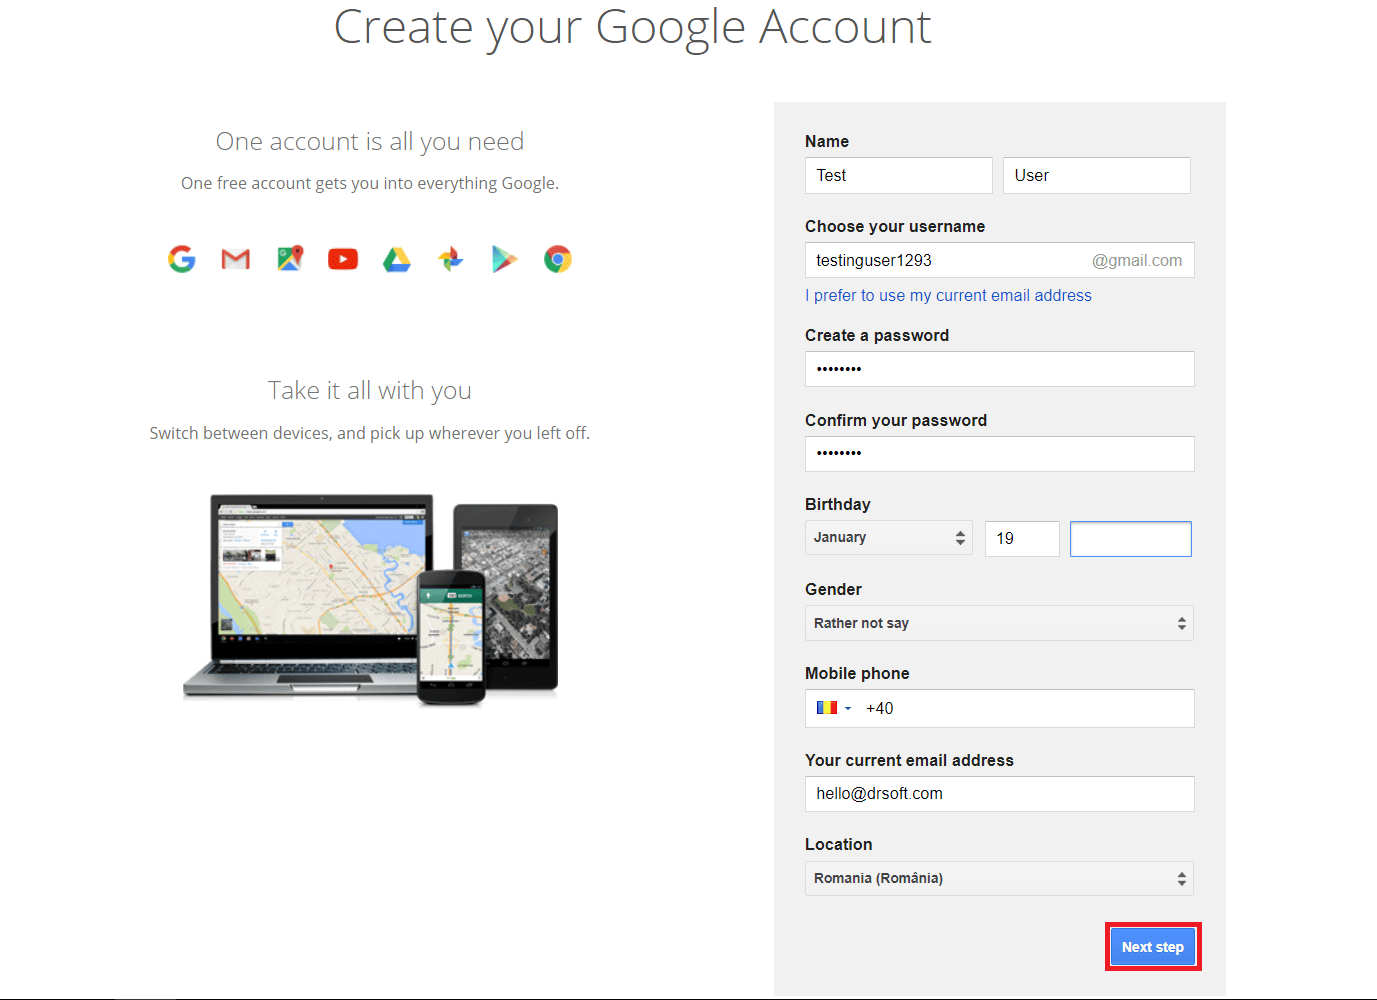
Task: Click the 'Choose your username' label
Action: coord(895,227)
